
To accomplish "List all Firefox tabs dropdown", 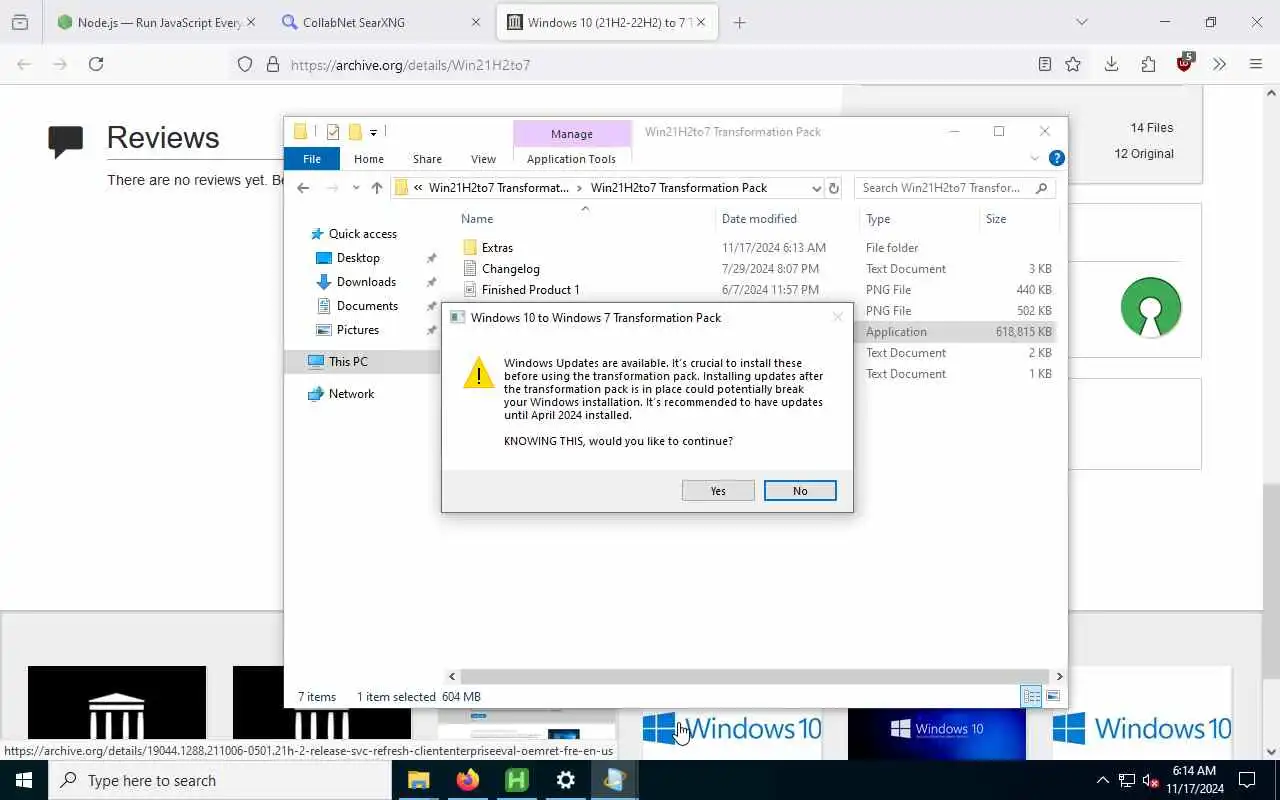I will [x=1081, y=22].
